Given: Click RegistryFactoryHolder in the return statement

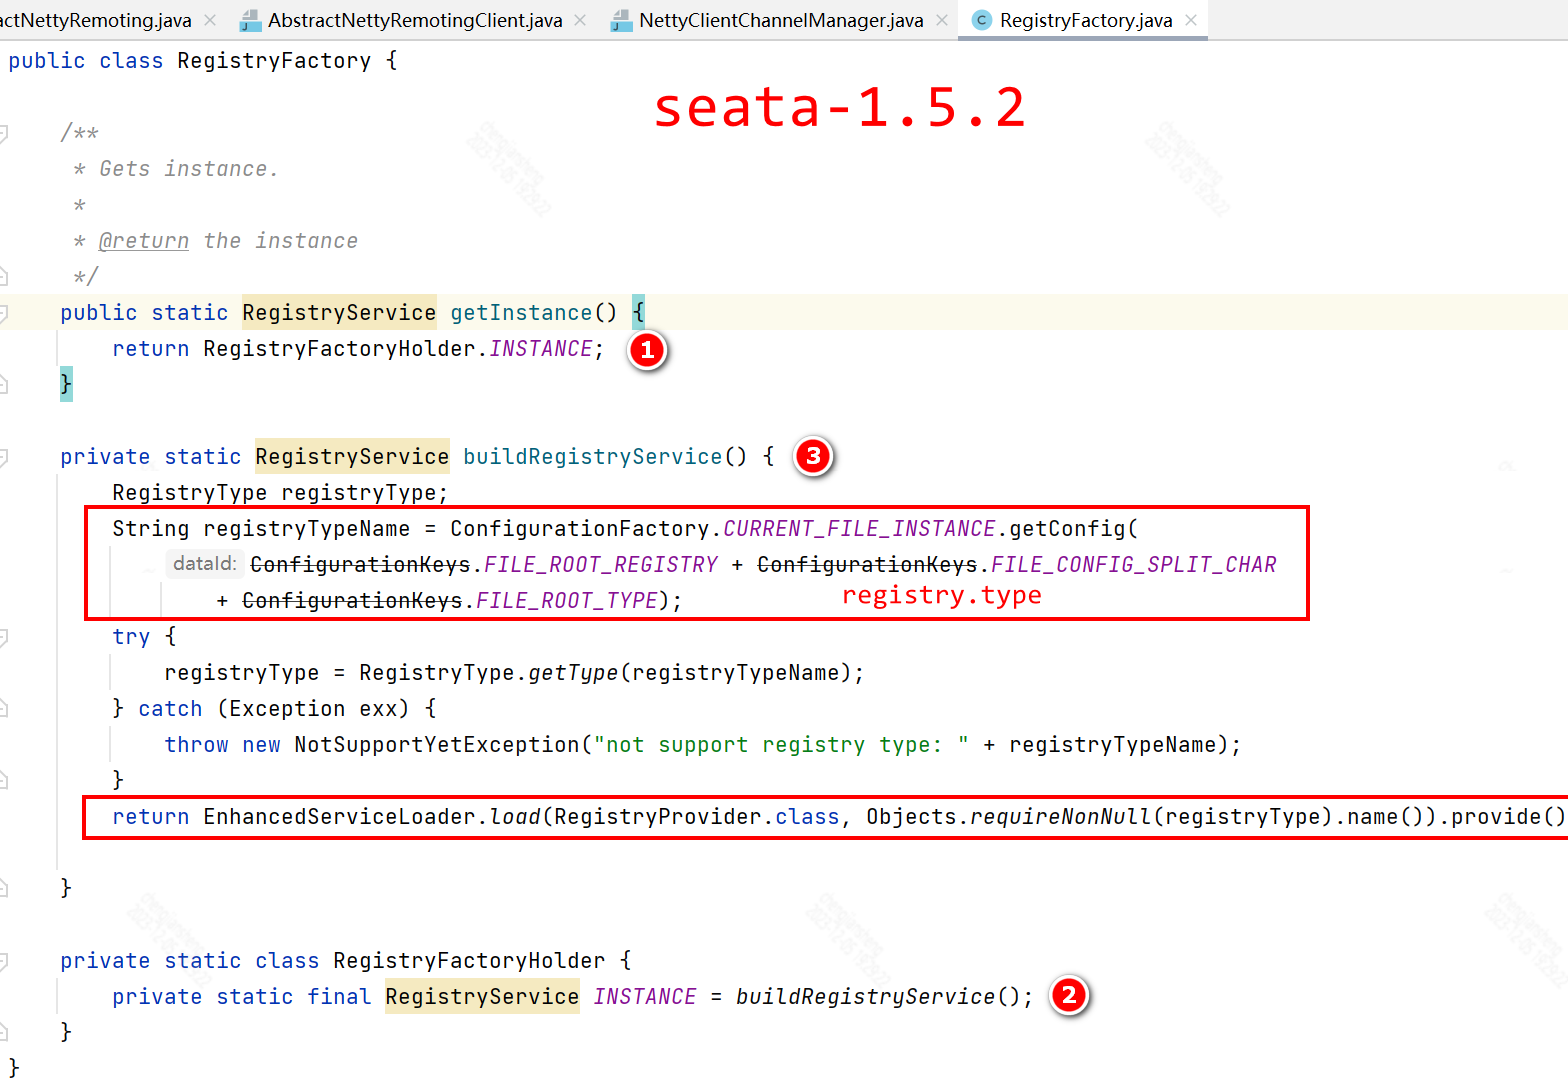Looking at the screenshot, I should tap(339, 349).
